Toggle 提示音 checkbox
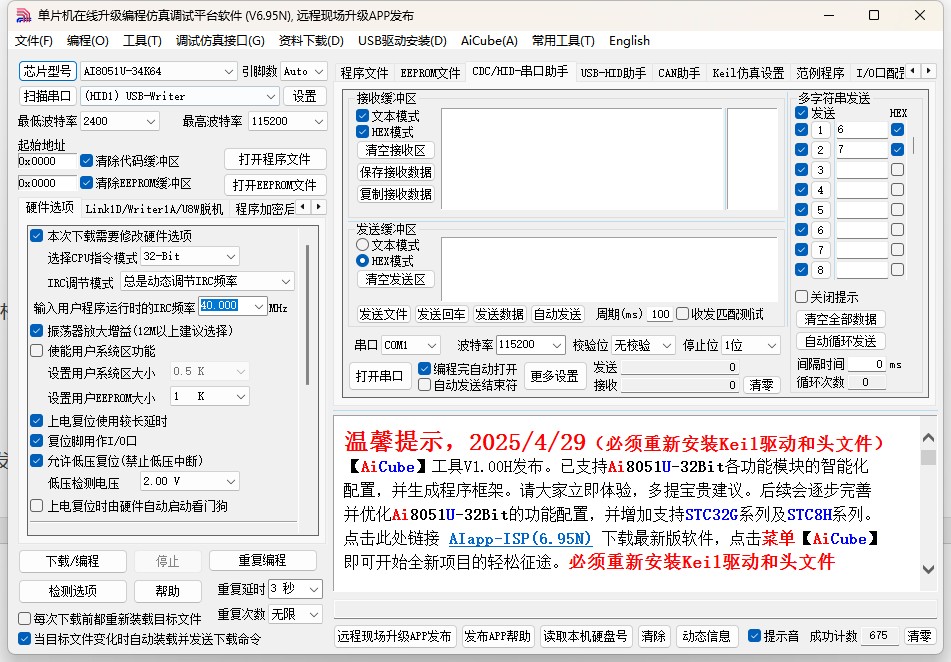951x662 pixels. (754, 635)
